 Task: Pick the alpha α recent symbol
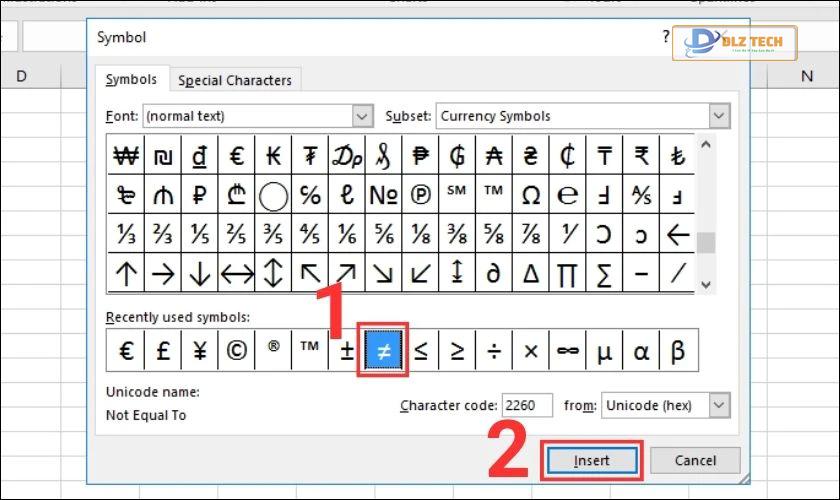point(641,350)
